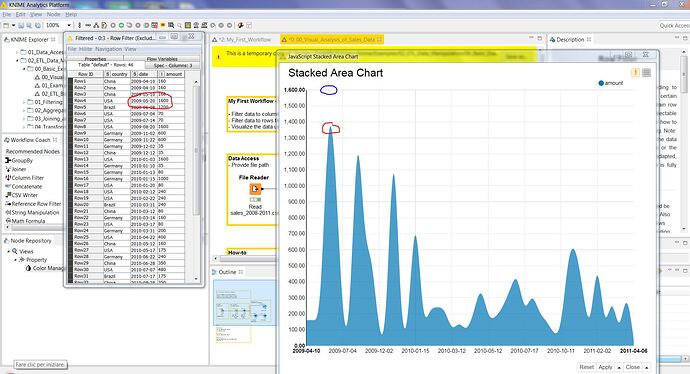
Task: Click the green execute node toolbar icon
Action: (x=121, y=26)
